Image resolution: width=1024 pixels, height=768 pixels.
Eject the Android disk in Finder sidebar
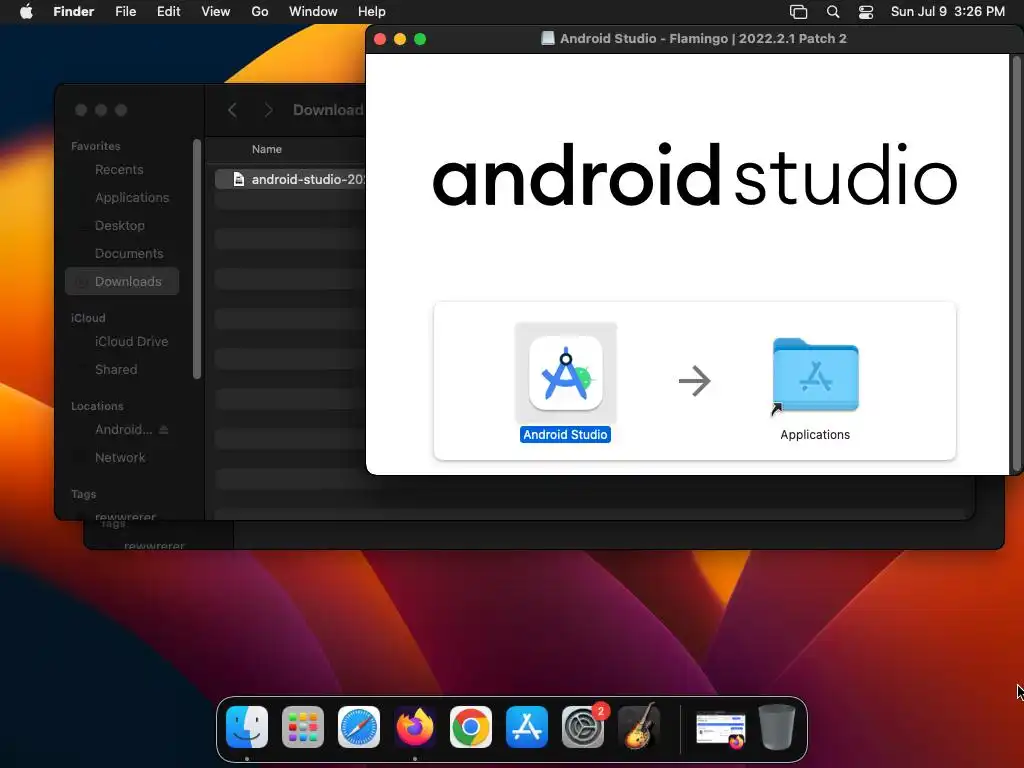pyautogui.click(x=164, y=430)
